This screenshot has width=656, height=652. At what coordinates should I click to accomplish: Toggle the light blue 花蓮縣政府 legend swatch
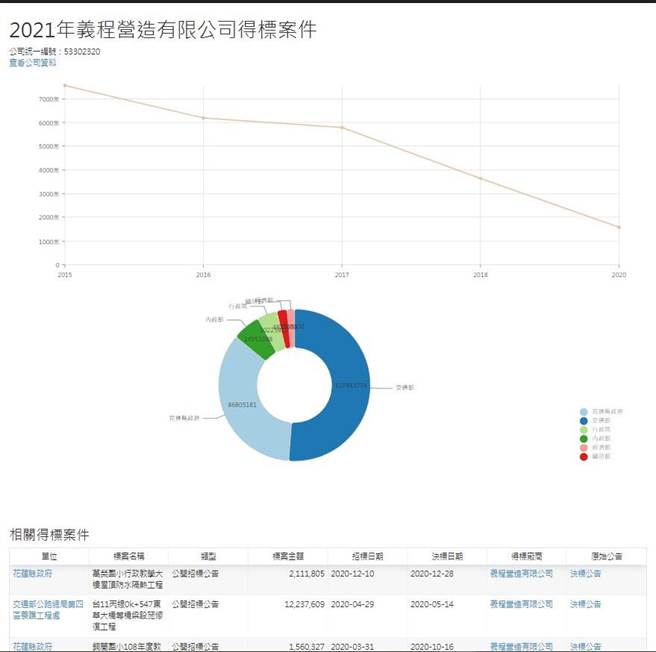pyautogui.click(x=584, y=412)
